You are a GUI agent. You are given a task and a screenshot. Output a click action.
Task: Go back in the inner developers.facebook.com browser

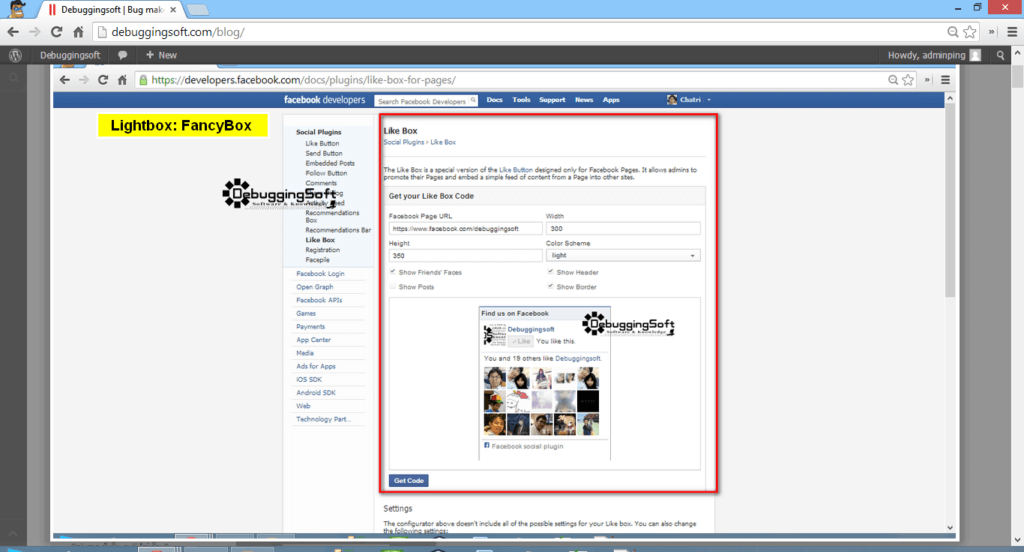pos(64,80)
